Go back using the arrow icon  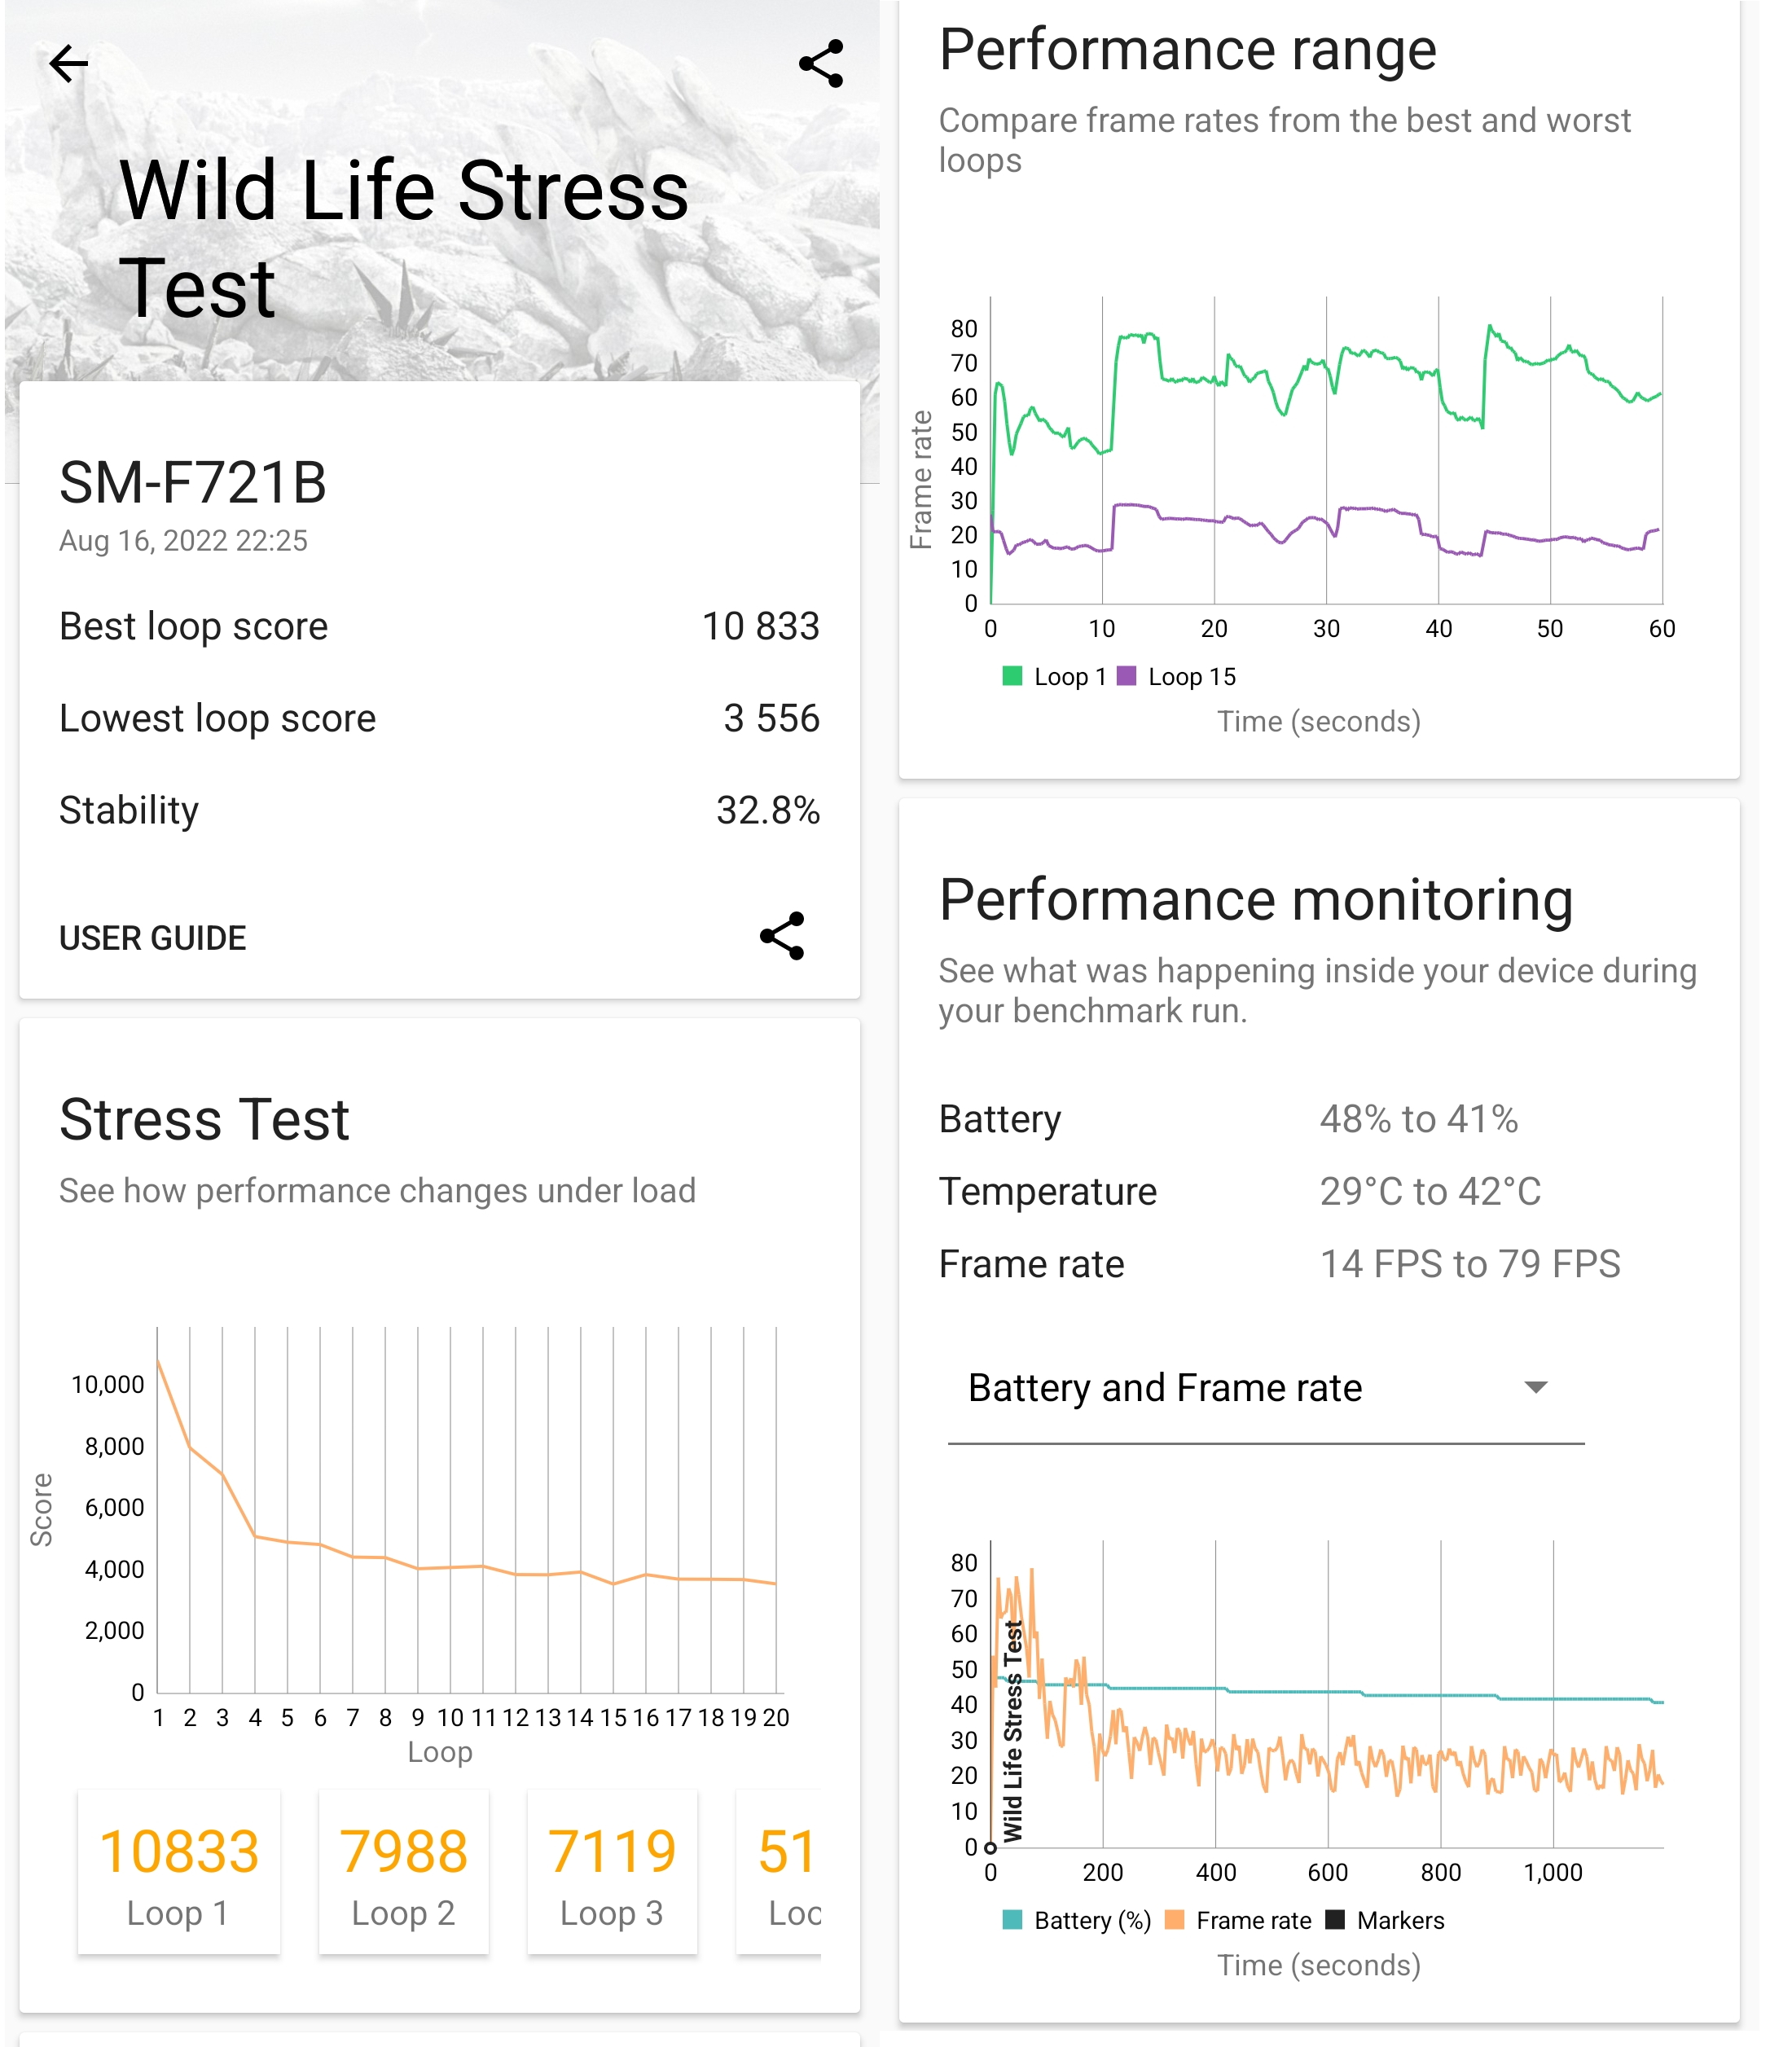68,64
